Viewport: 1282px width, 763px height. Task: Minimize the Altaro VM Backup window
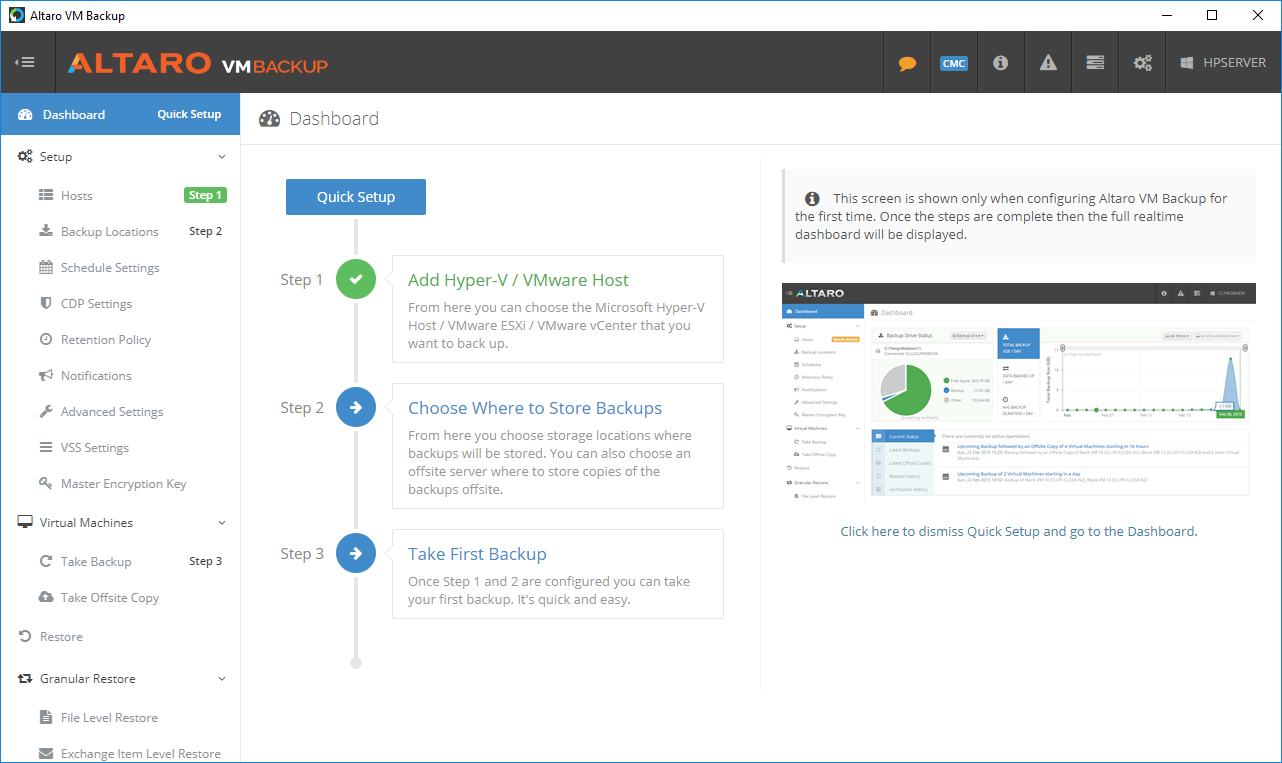pos(1166,15)
